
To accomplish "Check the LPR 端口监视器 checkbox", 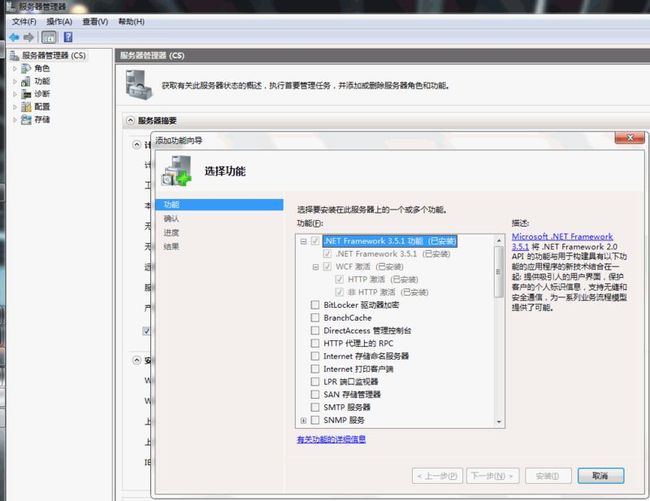I will pyautogui.click(x=315, y=382).
